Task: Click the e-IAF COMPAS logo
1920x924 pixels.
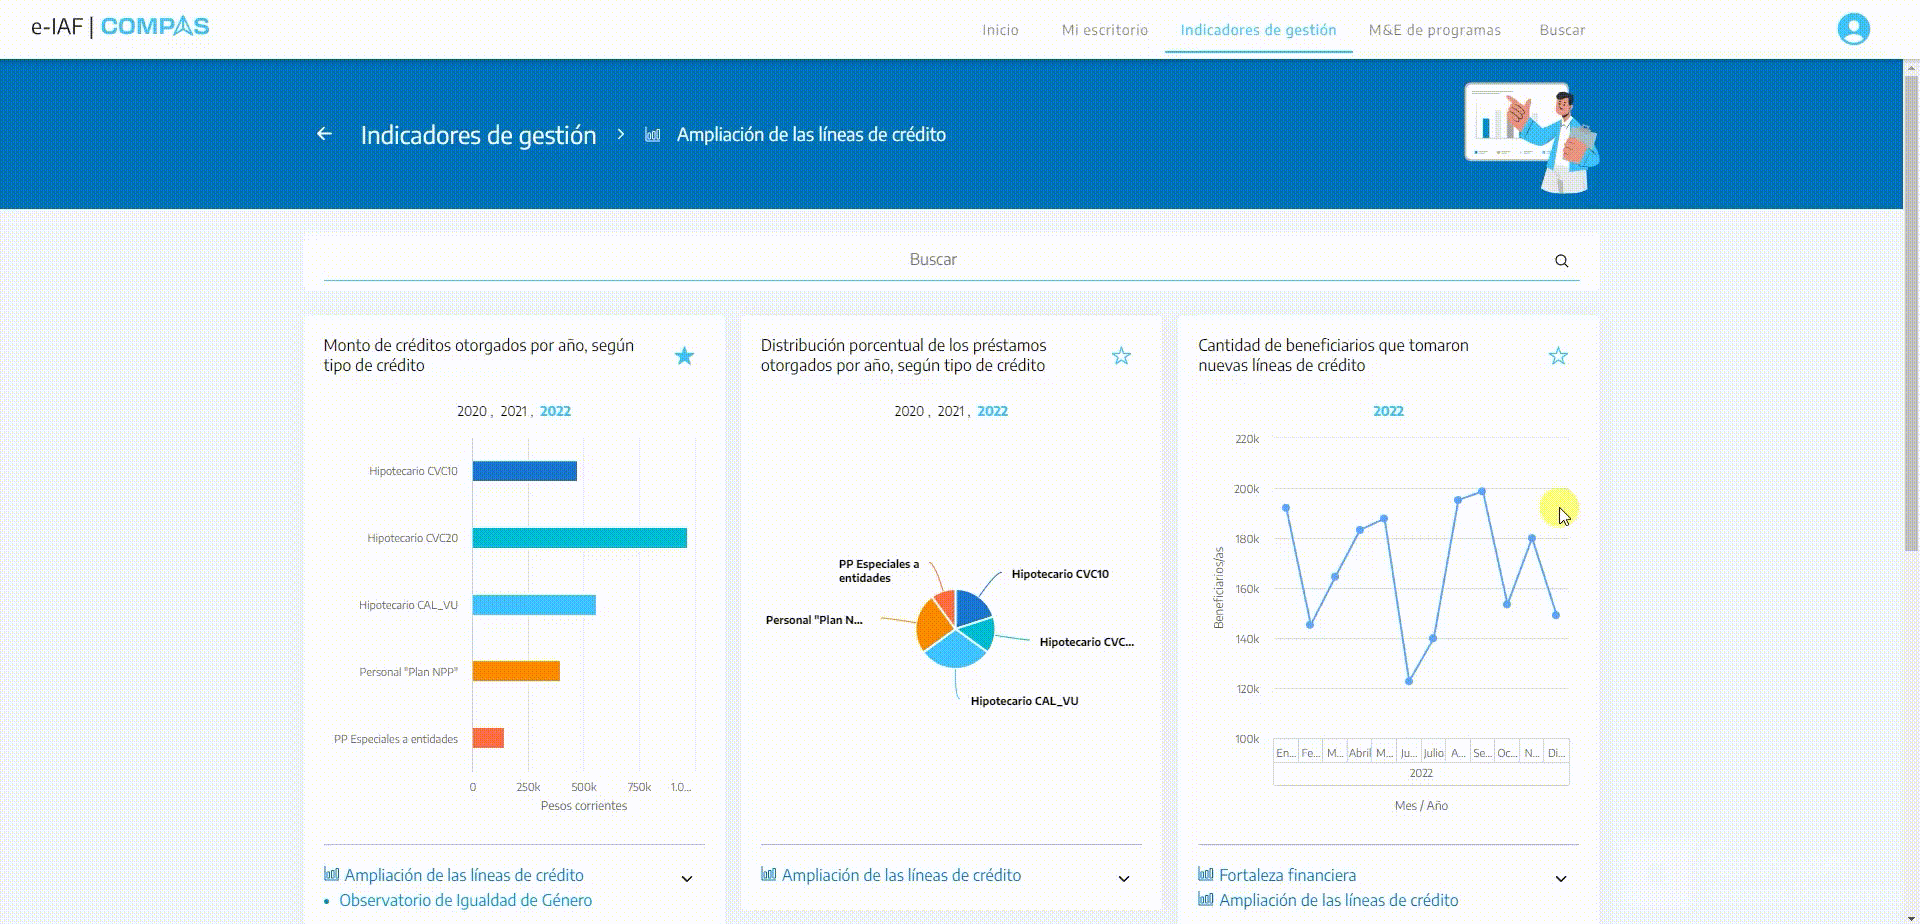Action: [x=120, y=27]
